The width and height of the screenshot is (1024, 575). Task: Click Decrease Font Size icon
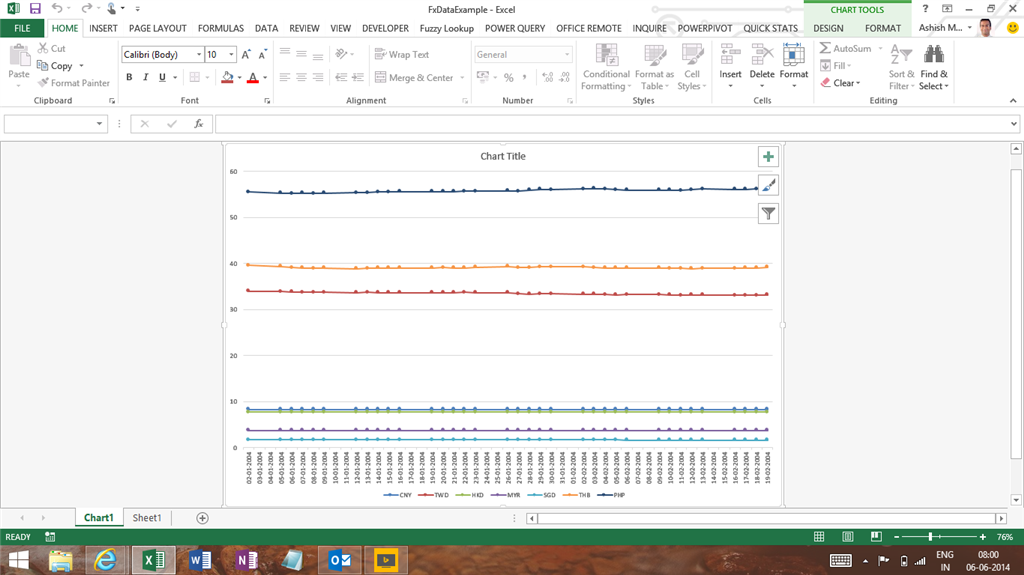(x=262, y=55)
